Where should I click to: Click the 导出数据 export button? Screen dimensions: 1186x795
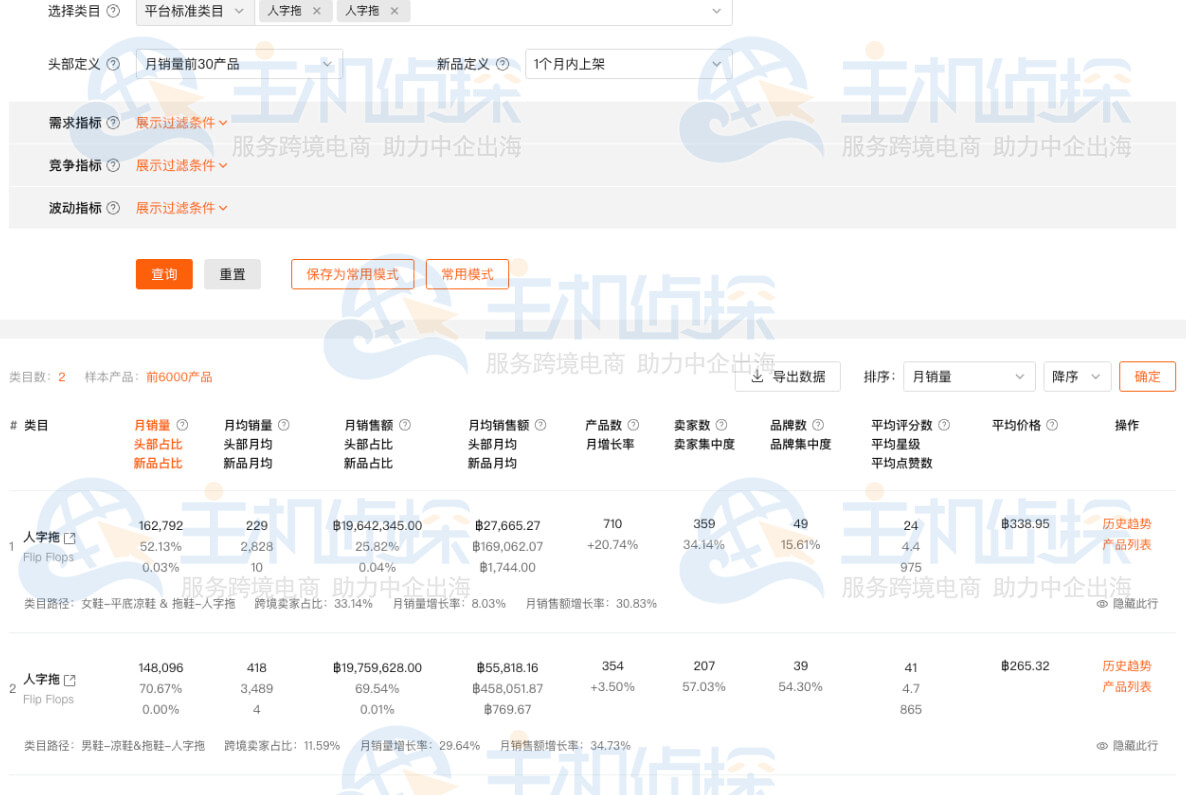pyautogui.click(x=788, y=377)
